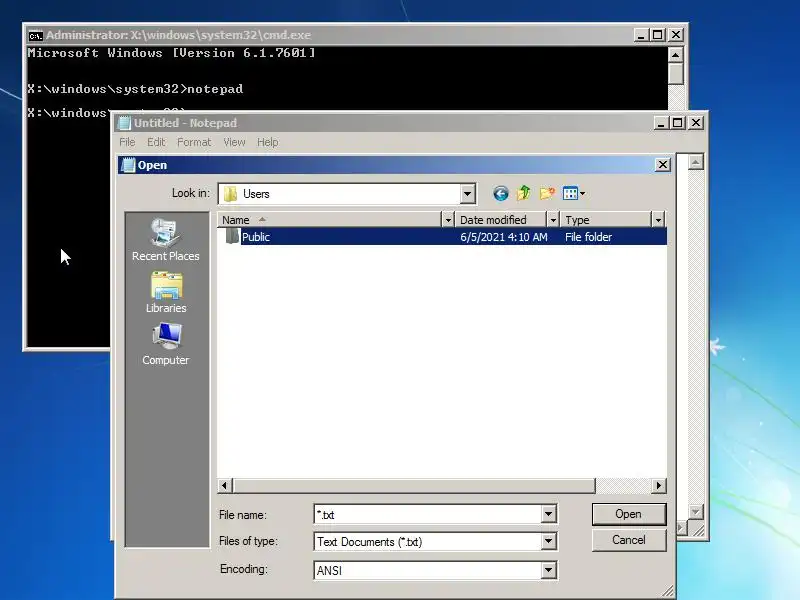
Task: Click the file list scroll right arrow
Action: [x=659, y=486]
